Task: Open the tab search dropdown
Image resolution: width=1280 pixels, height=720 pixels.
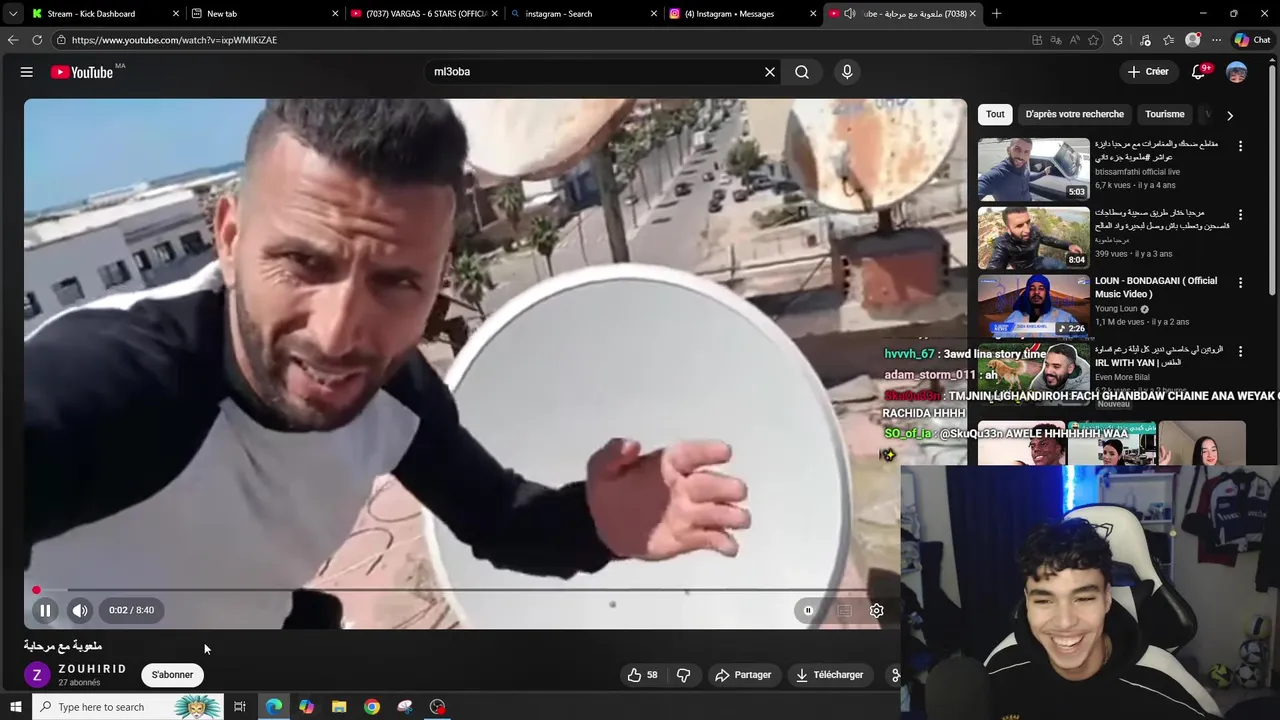Action: click(x=12, y=14)
